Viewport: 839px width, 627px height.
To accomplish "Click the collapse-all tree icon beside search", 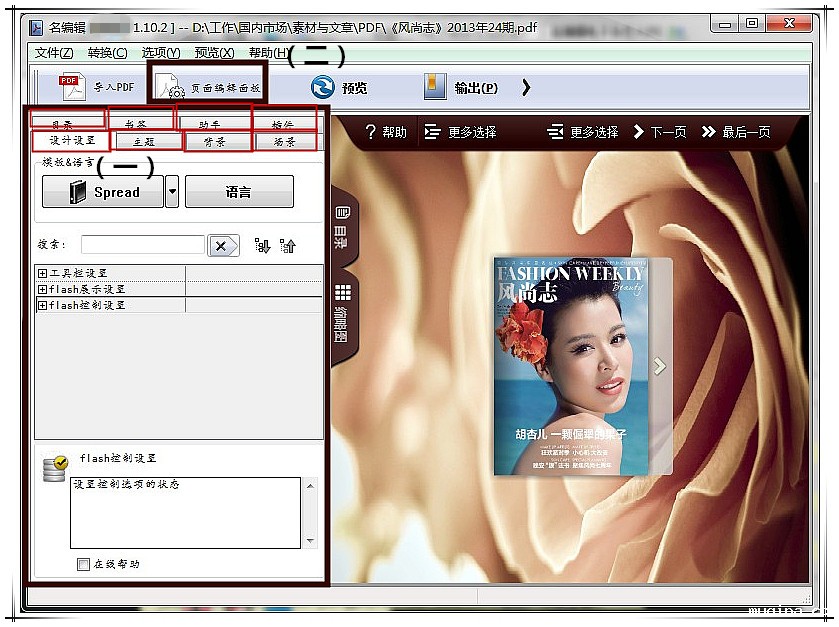I will pyautogui.click(x=288, y=245).
